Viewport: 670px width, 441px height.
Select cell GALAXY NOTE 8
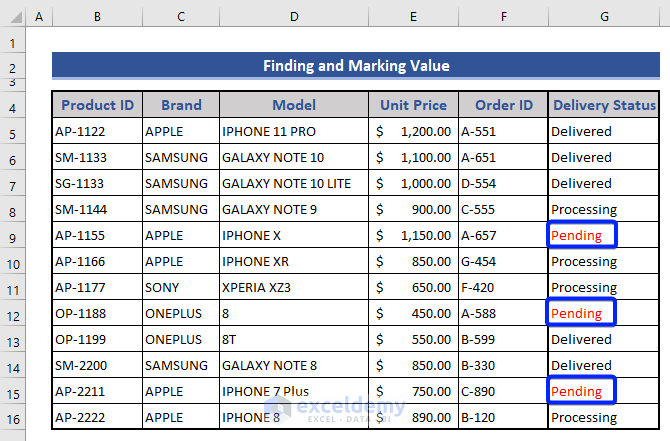294,365
